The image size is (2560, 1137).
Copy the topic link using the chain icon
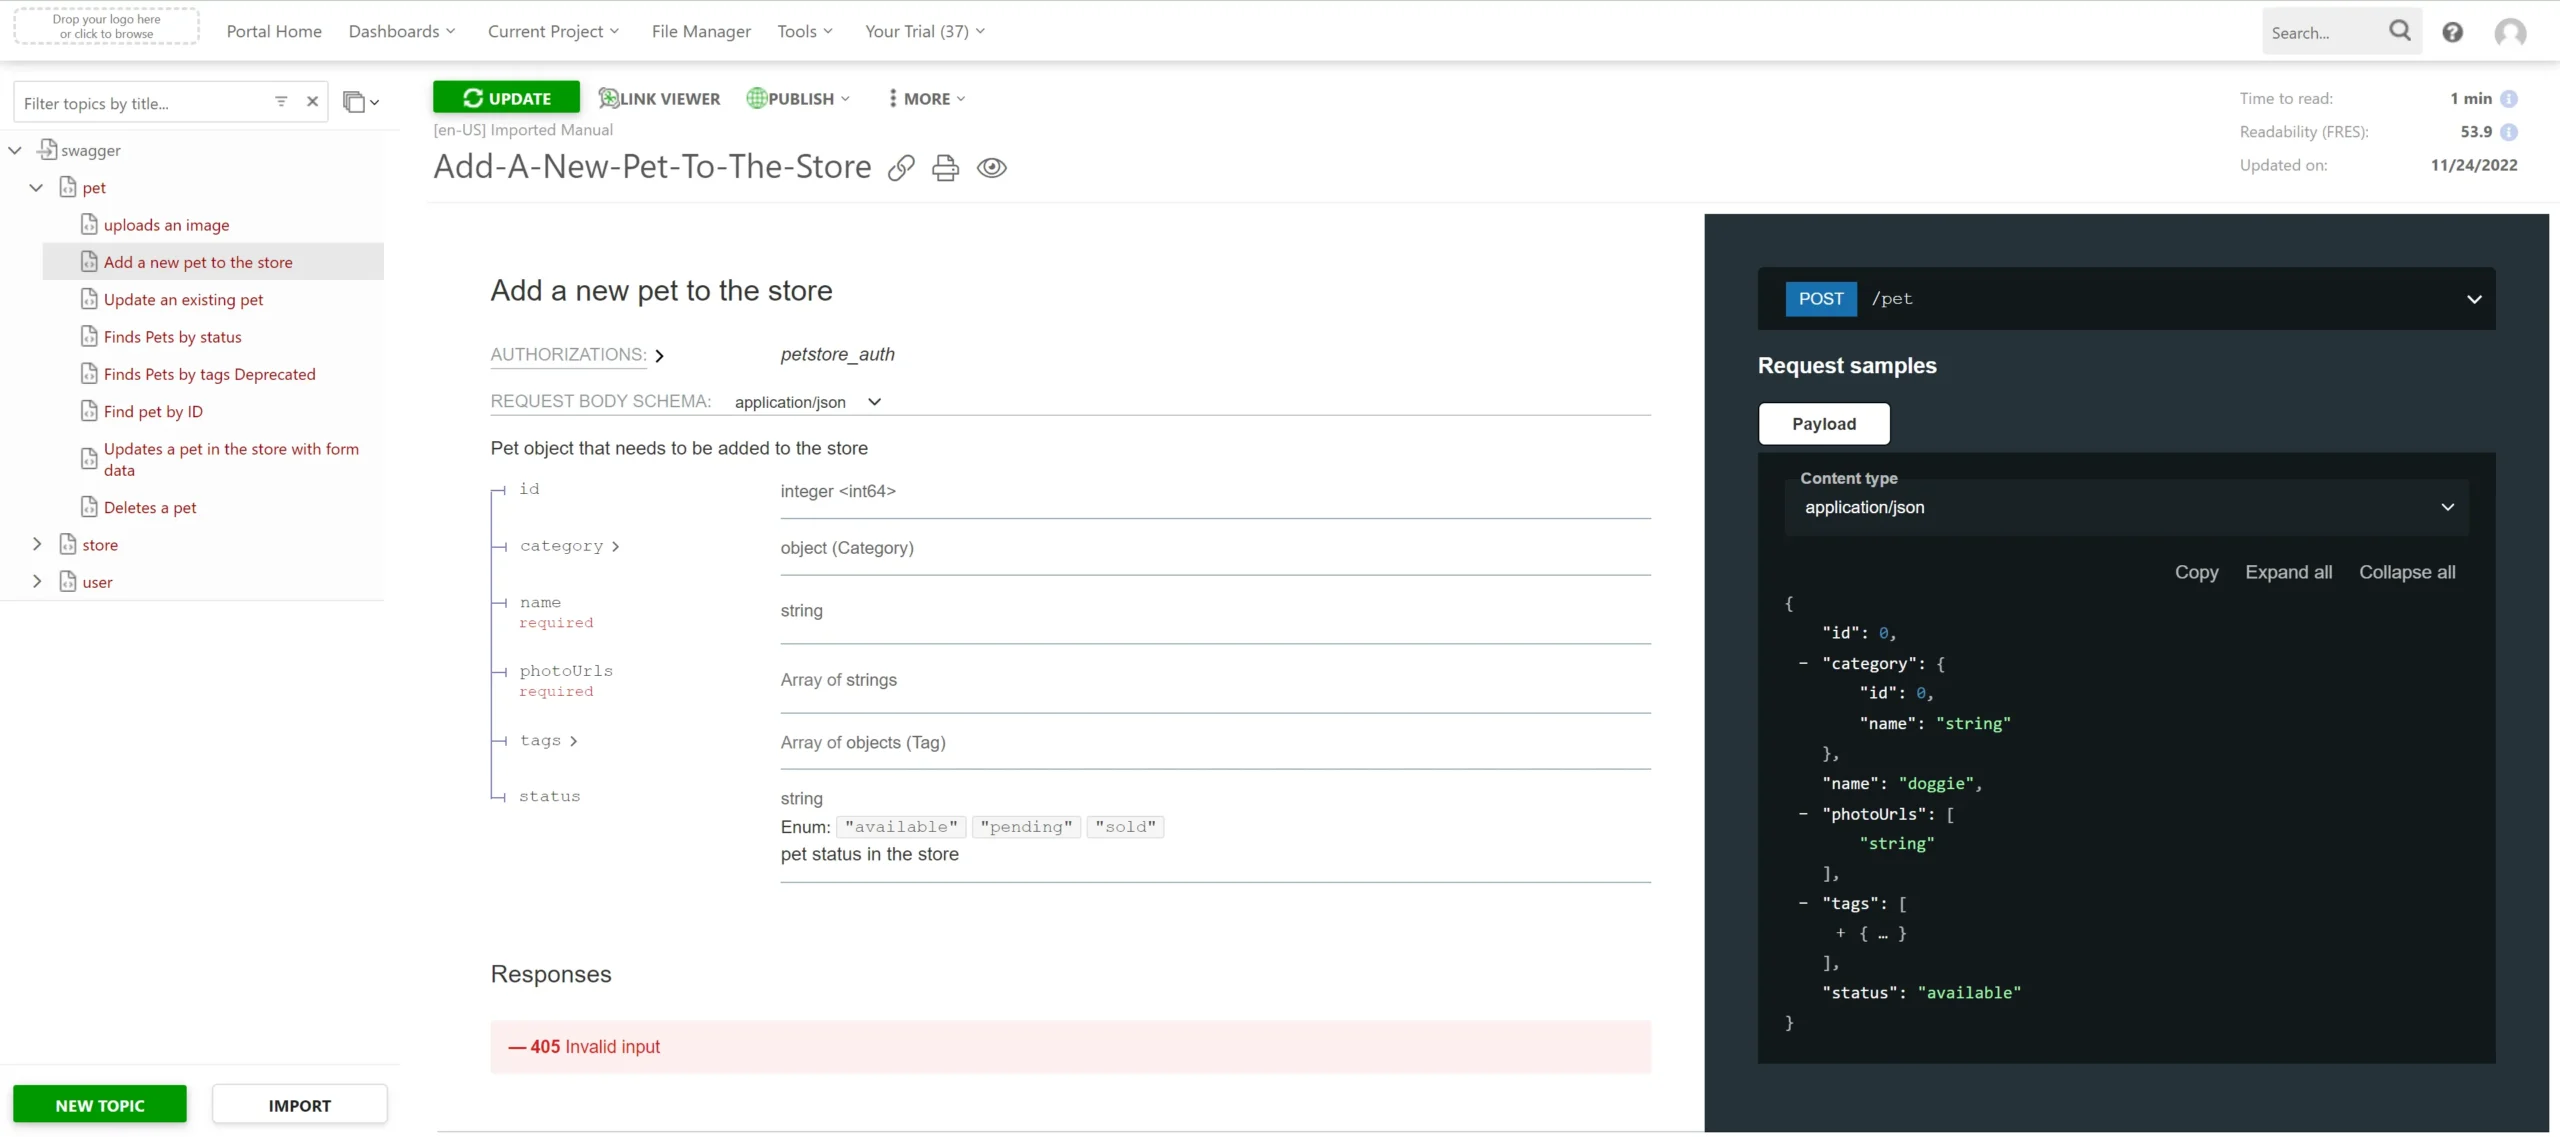coord(900,167)
